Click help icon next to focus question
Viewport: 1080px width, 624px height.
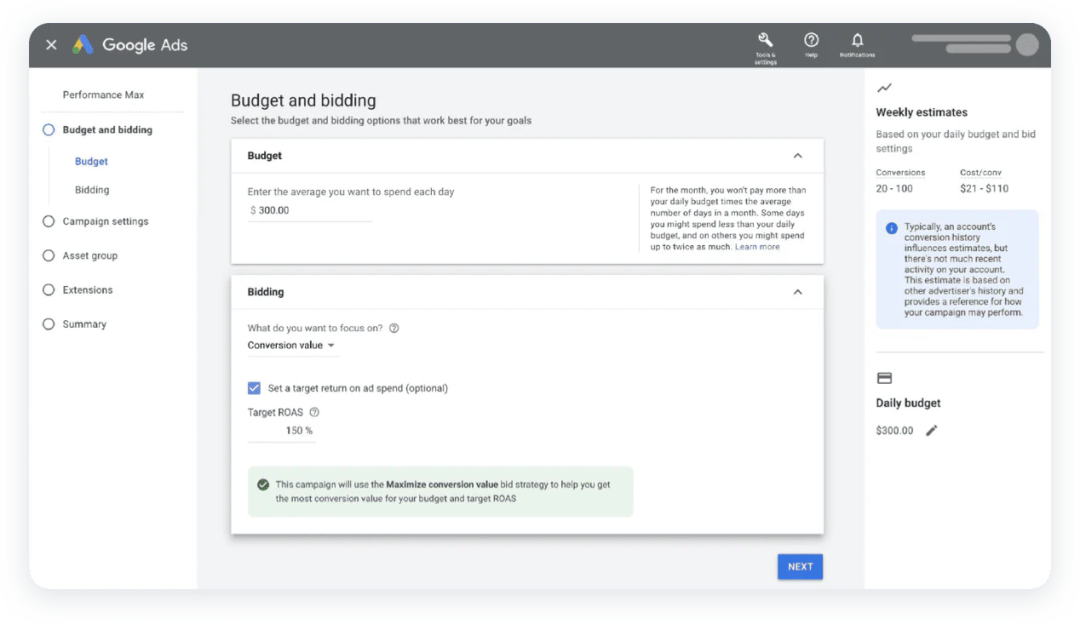coord(394,328)
